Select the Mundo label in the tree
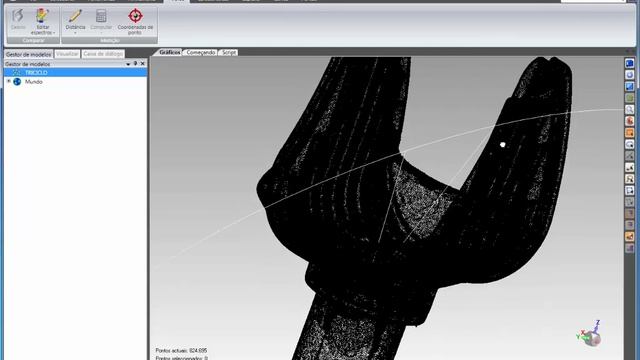640x360 pixels. [33, 82]
